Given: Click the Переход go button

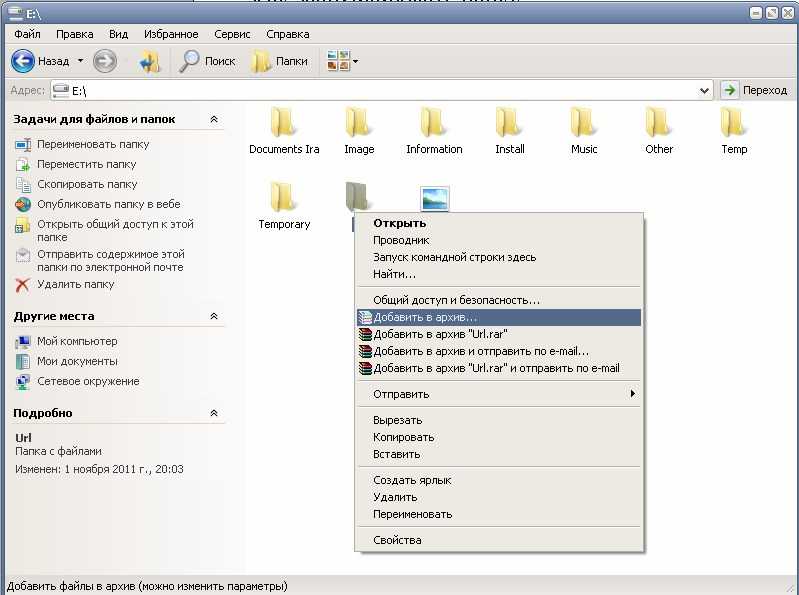Looking at the screenshot, I should 755,90.
